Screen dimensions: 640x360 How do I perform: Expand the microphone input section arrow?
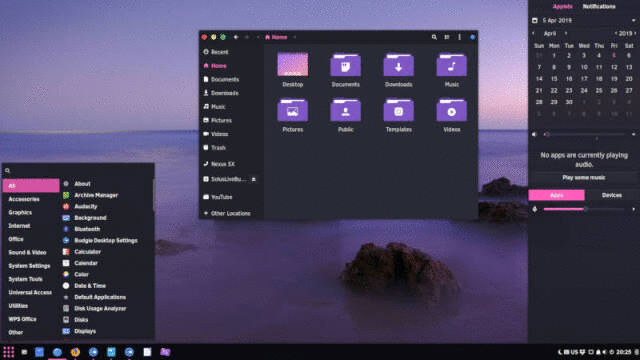tap(633, 209)
